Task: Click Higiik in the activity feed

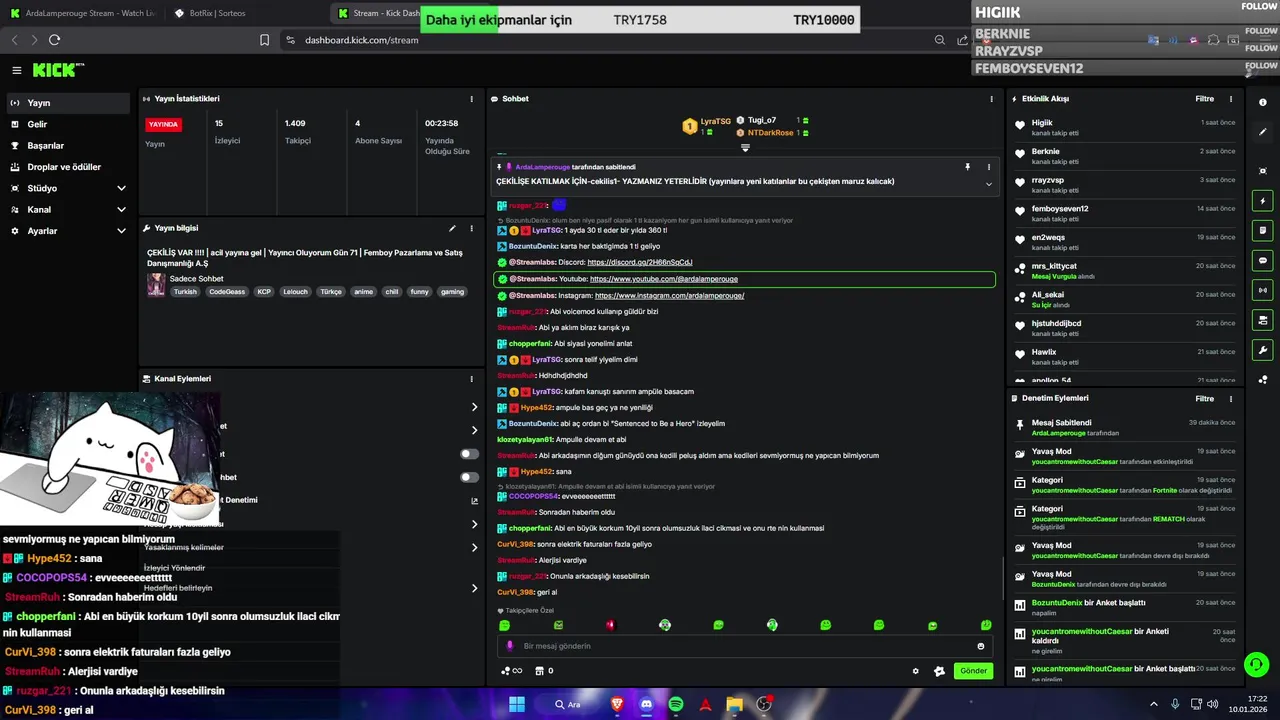Action: click(x=1042, y=123)
